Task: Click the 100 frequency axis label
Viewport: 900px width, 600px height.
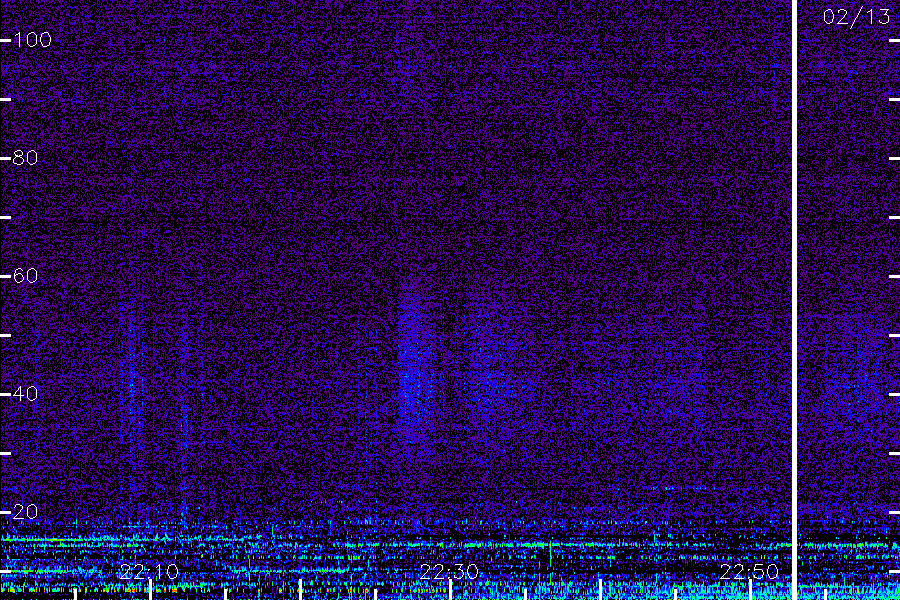Action: click(32, 40)
